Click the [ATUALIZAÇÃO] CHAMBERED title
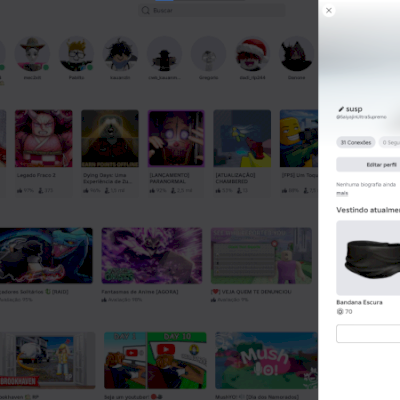The height and width of the screenshot is (400, 400). coord(235,178)
